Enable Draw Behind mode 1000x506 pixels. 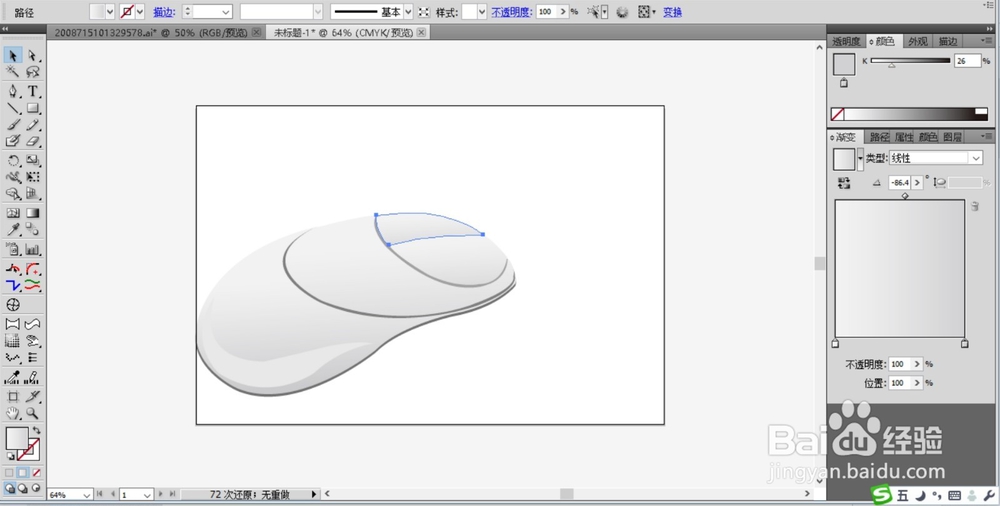pos(22,488)
